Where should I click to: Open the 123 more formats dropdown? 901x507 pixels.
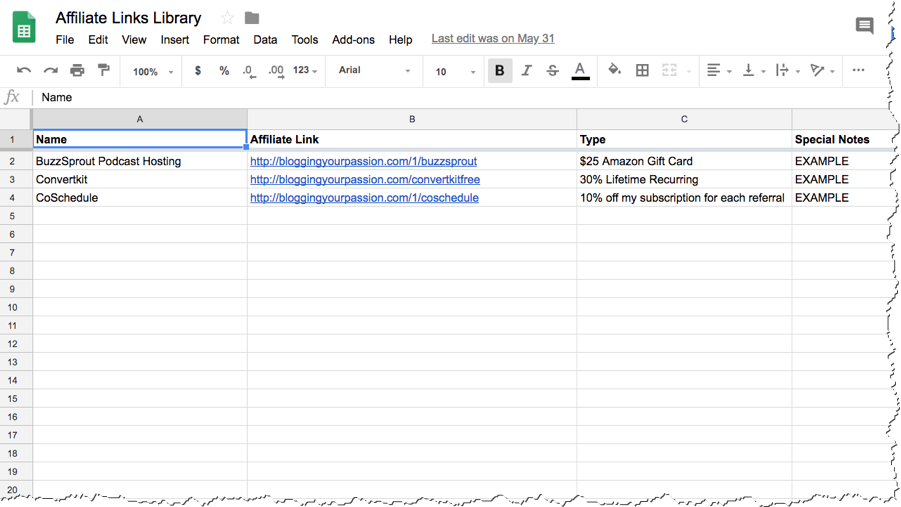(x=305, y=70)
